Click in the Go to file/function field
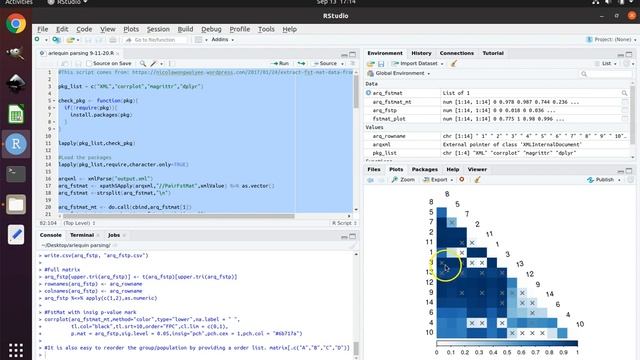 pos(155,40)
